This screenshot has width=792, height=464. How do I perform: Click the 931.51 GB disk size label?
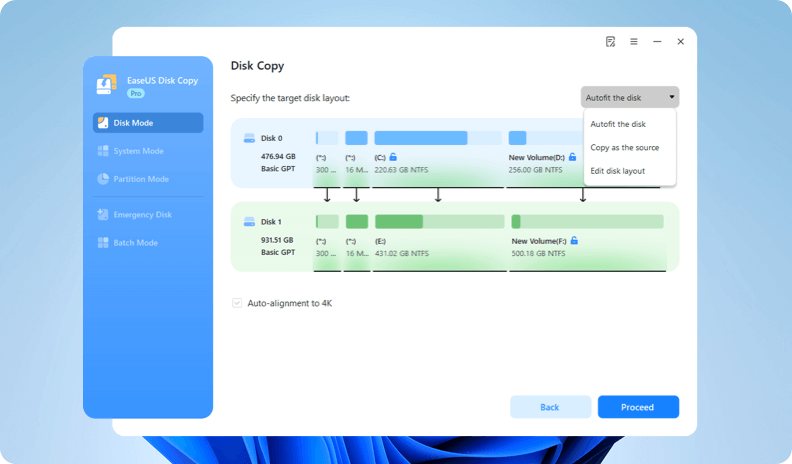coord(277,240)
